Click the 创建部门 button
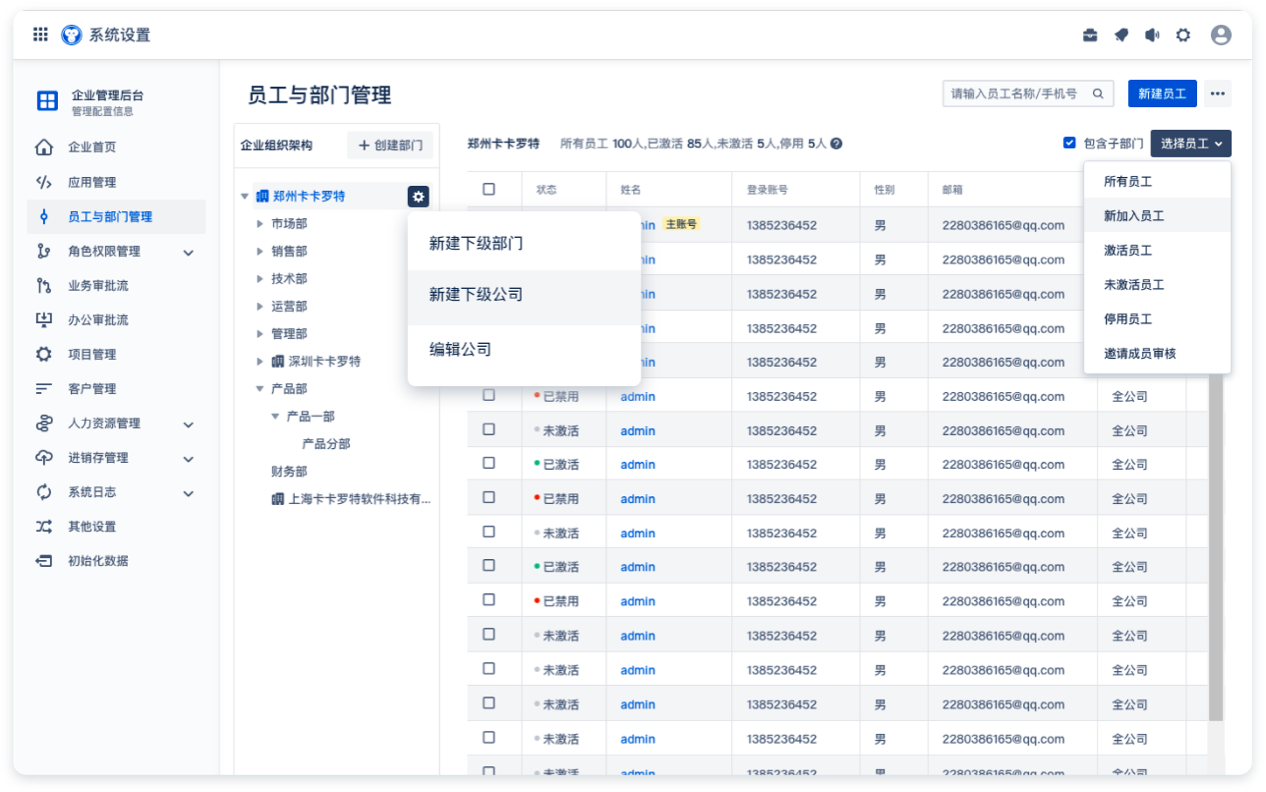Image resolution: width=1266 pixels, height=792 pixels. tap(390, 146)
